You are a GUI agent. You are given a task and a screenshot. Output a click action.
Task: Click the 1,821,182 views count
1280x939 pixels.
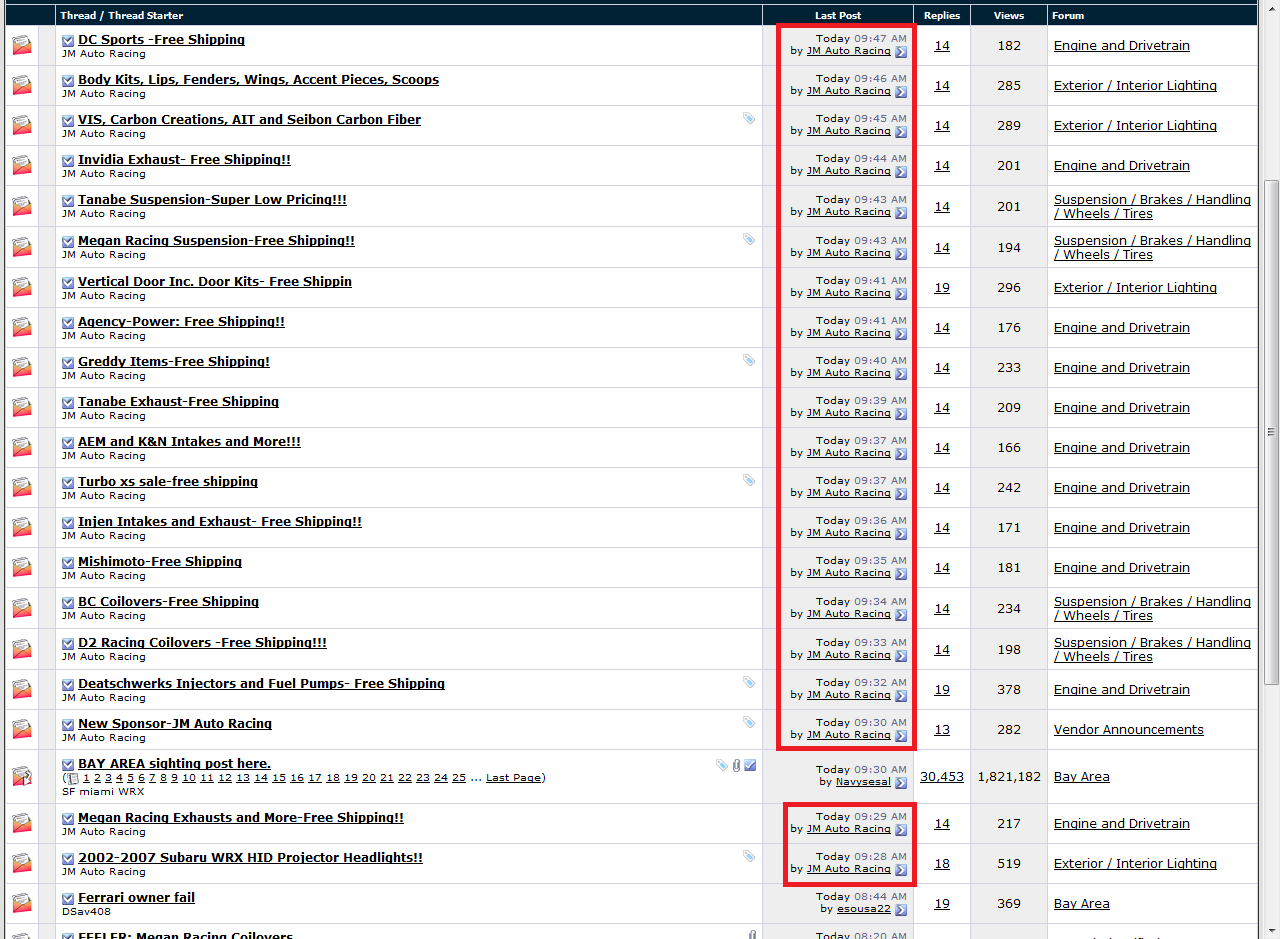[1009, 776]
